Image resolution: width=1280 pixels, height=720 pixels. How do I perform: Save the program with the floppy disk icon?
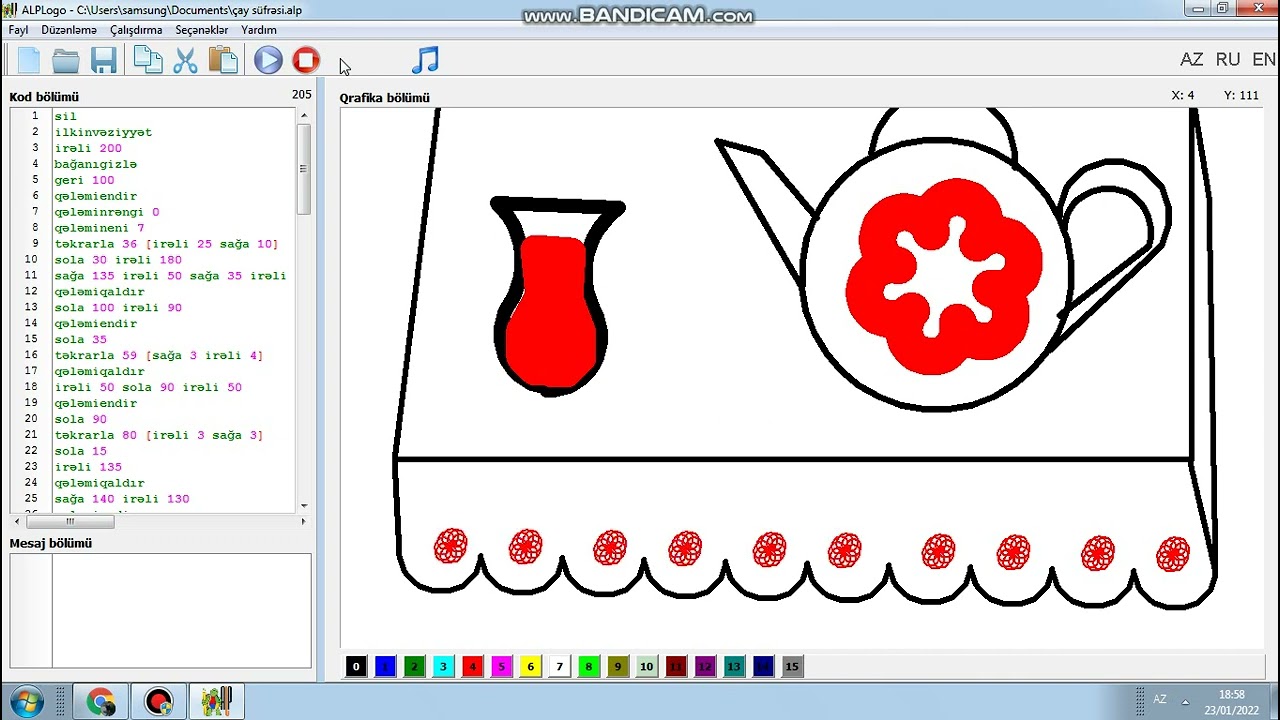[104, 60]
